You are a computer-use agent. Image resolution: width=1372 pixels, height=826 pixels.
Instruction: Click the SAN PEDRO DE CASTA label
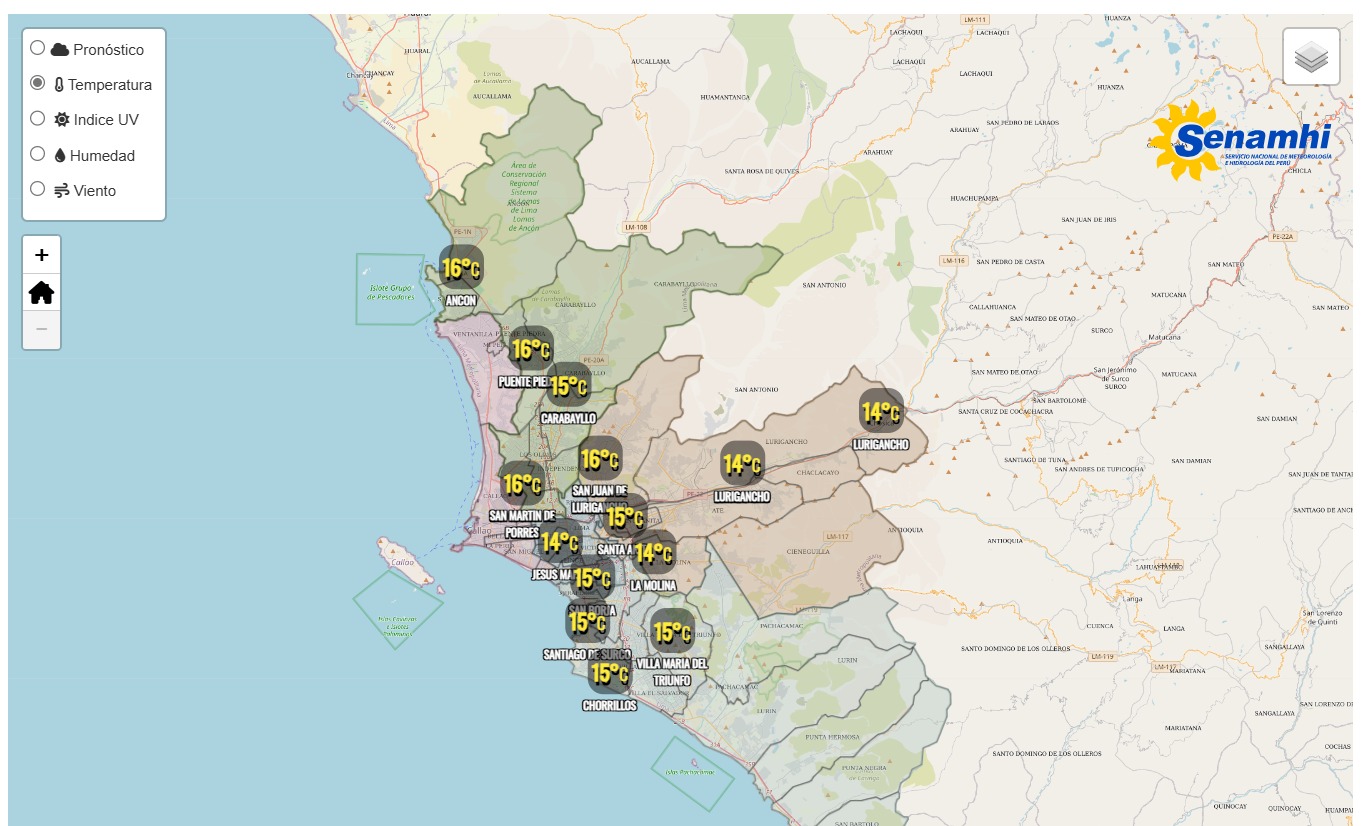tap(1010, 262)
